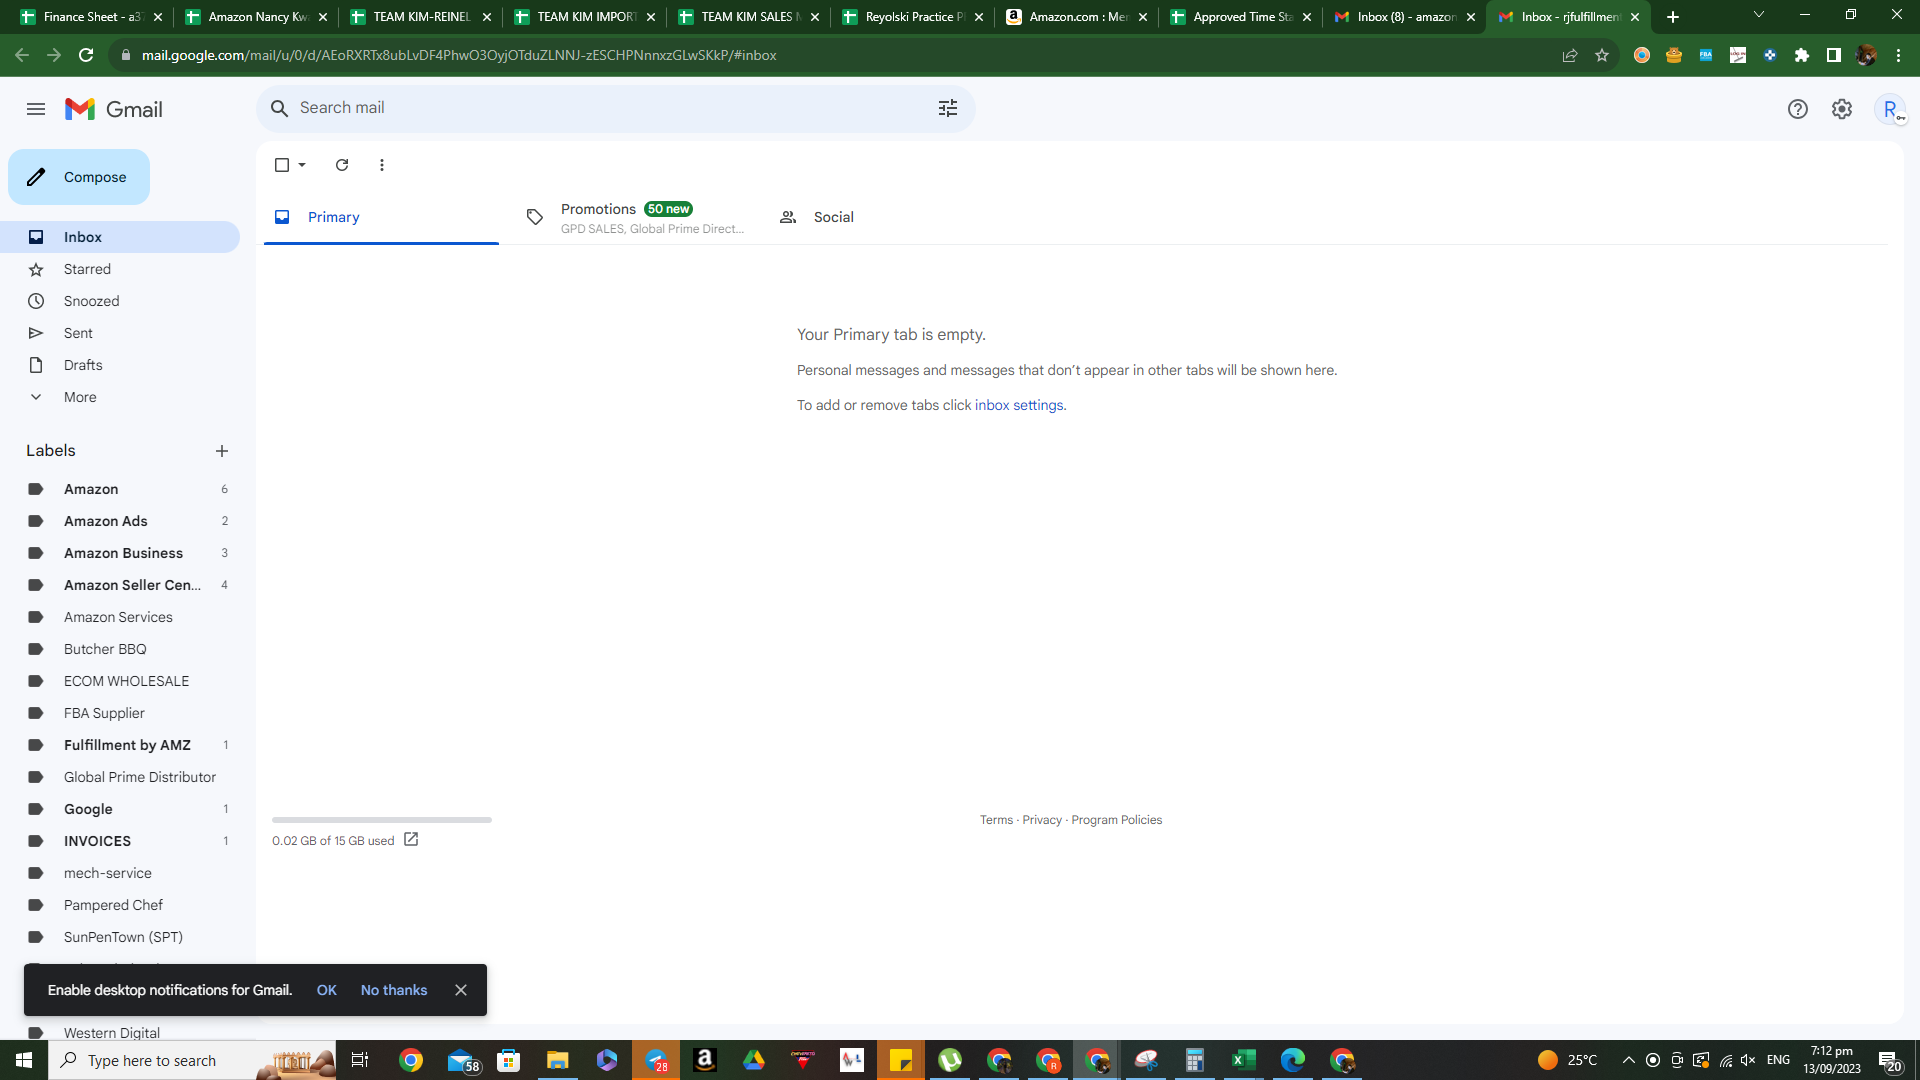1920x1080 pixels.
Task: Switch to the Primary tab
Action: click(381, 217)
